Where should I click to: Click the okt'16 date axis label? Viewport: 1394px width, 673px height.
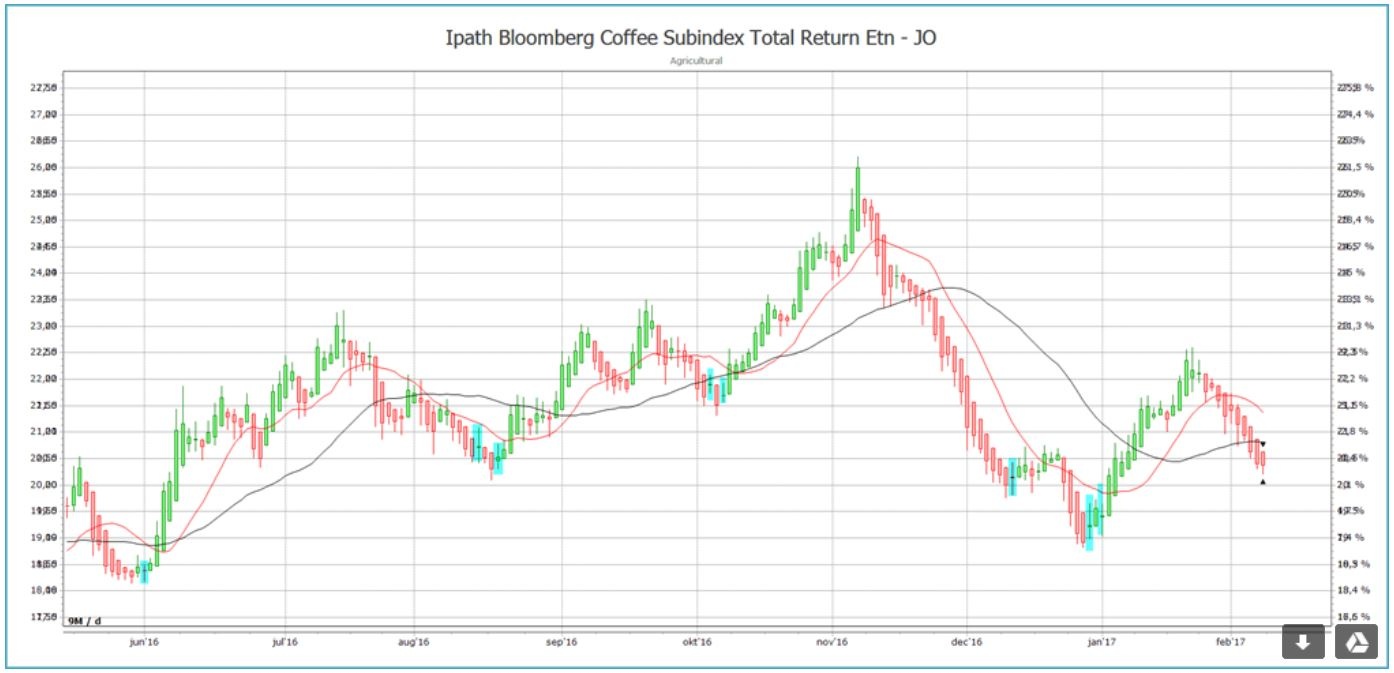pos(697,642)
